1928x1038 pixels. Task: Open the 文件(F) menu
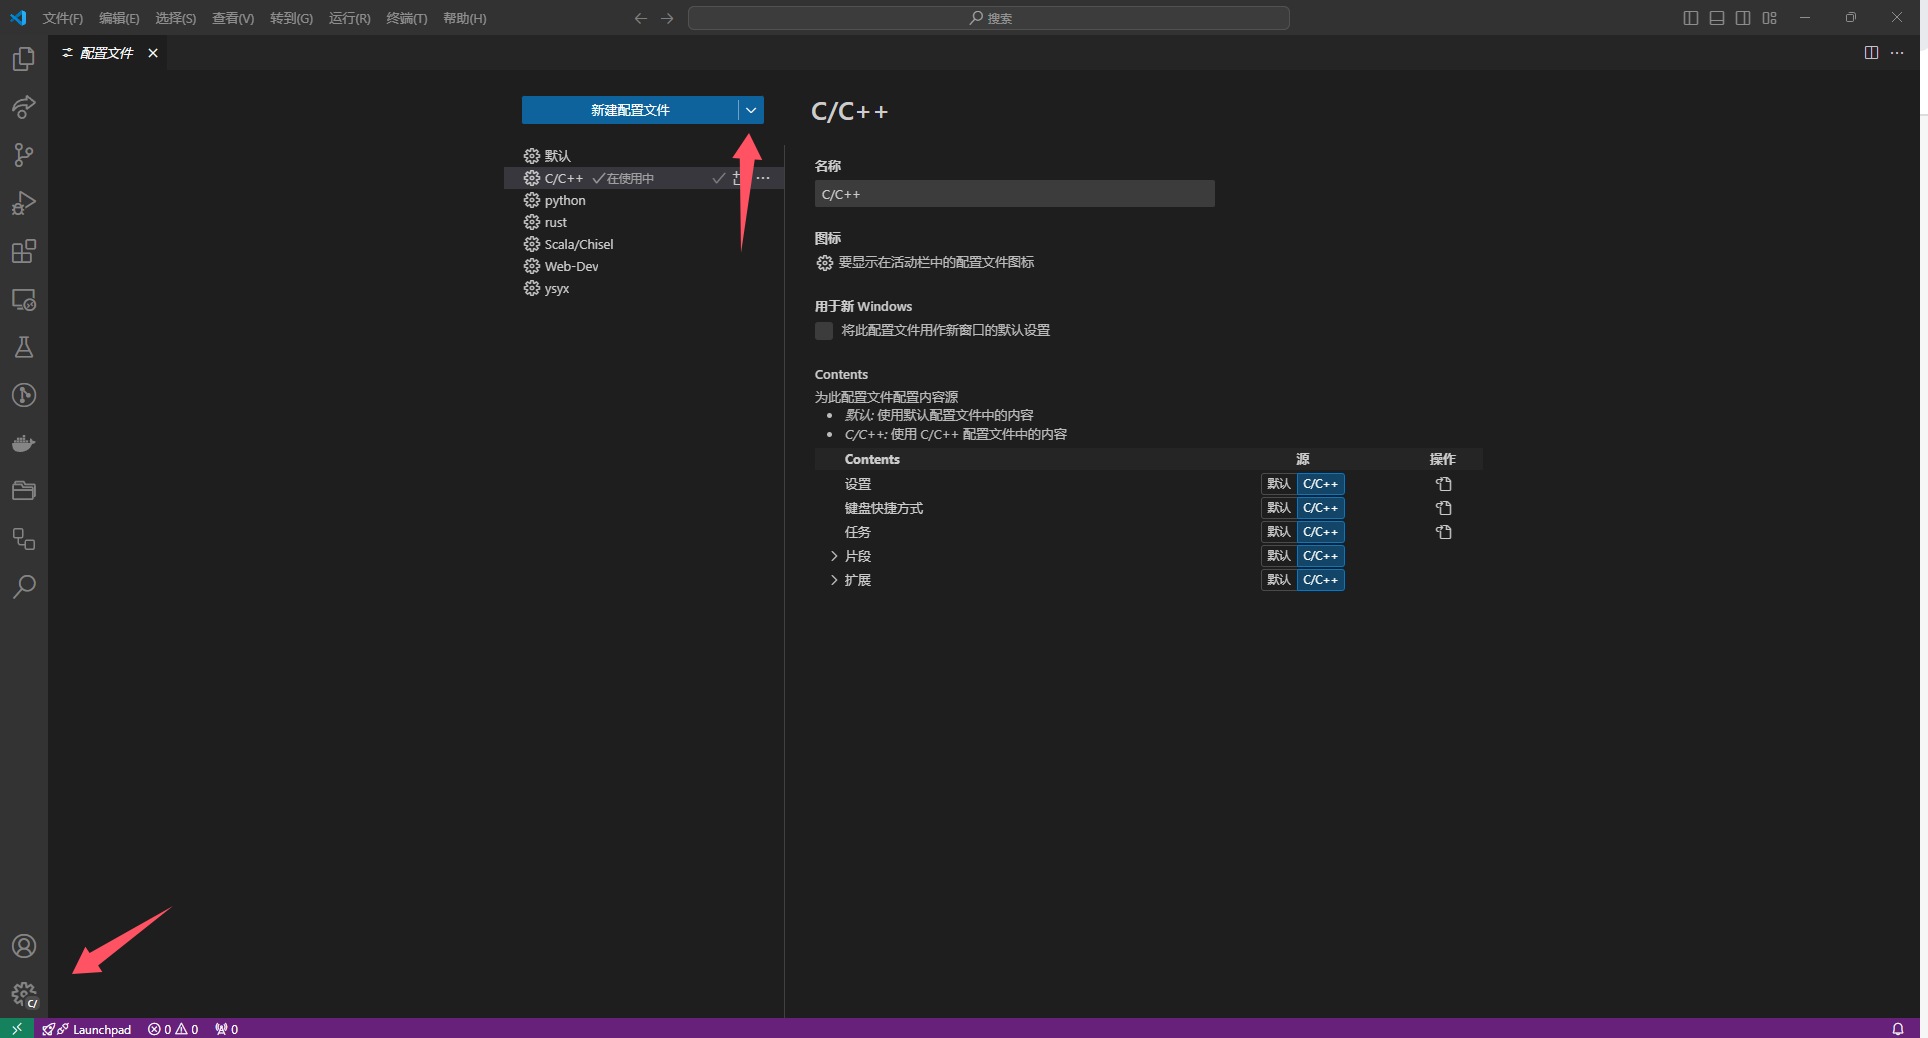click(63, 18)
